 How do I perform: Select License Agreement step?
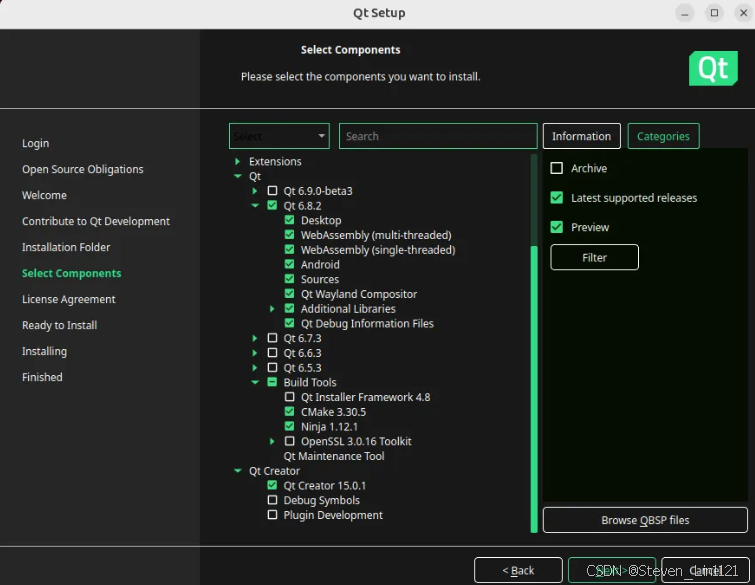coord(69,299)
